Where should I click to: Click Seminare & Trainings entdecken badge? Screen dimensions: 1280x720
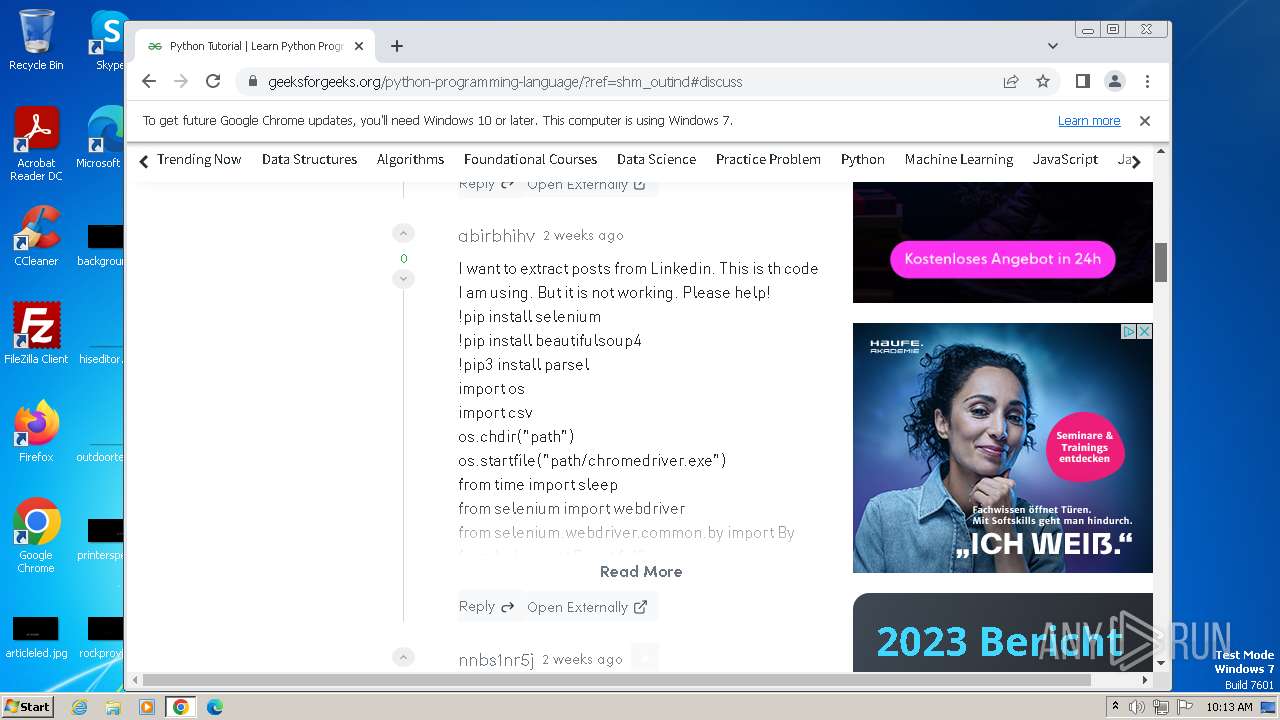[x=1084, y=447]
